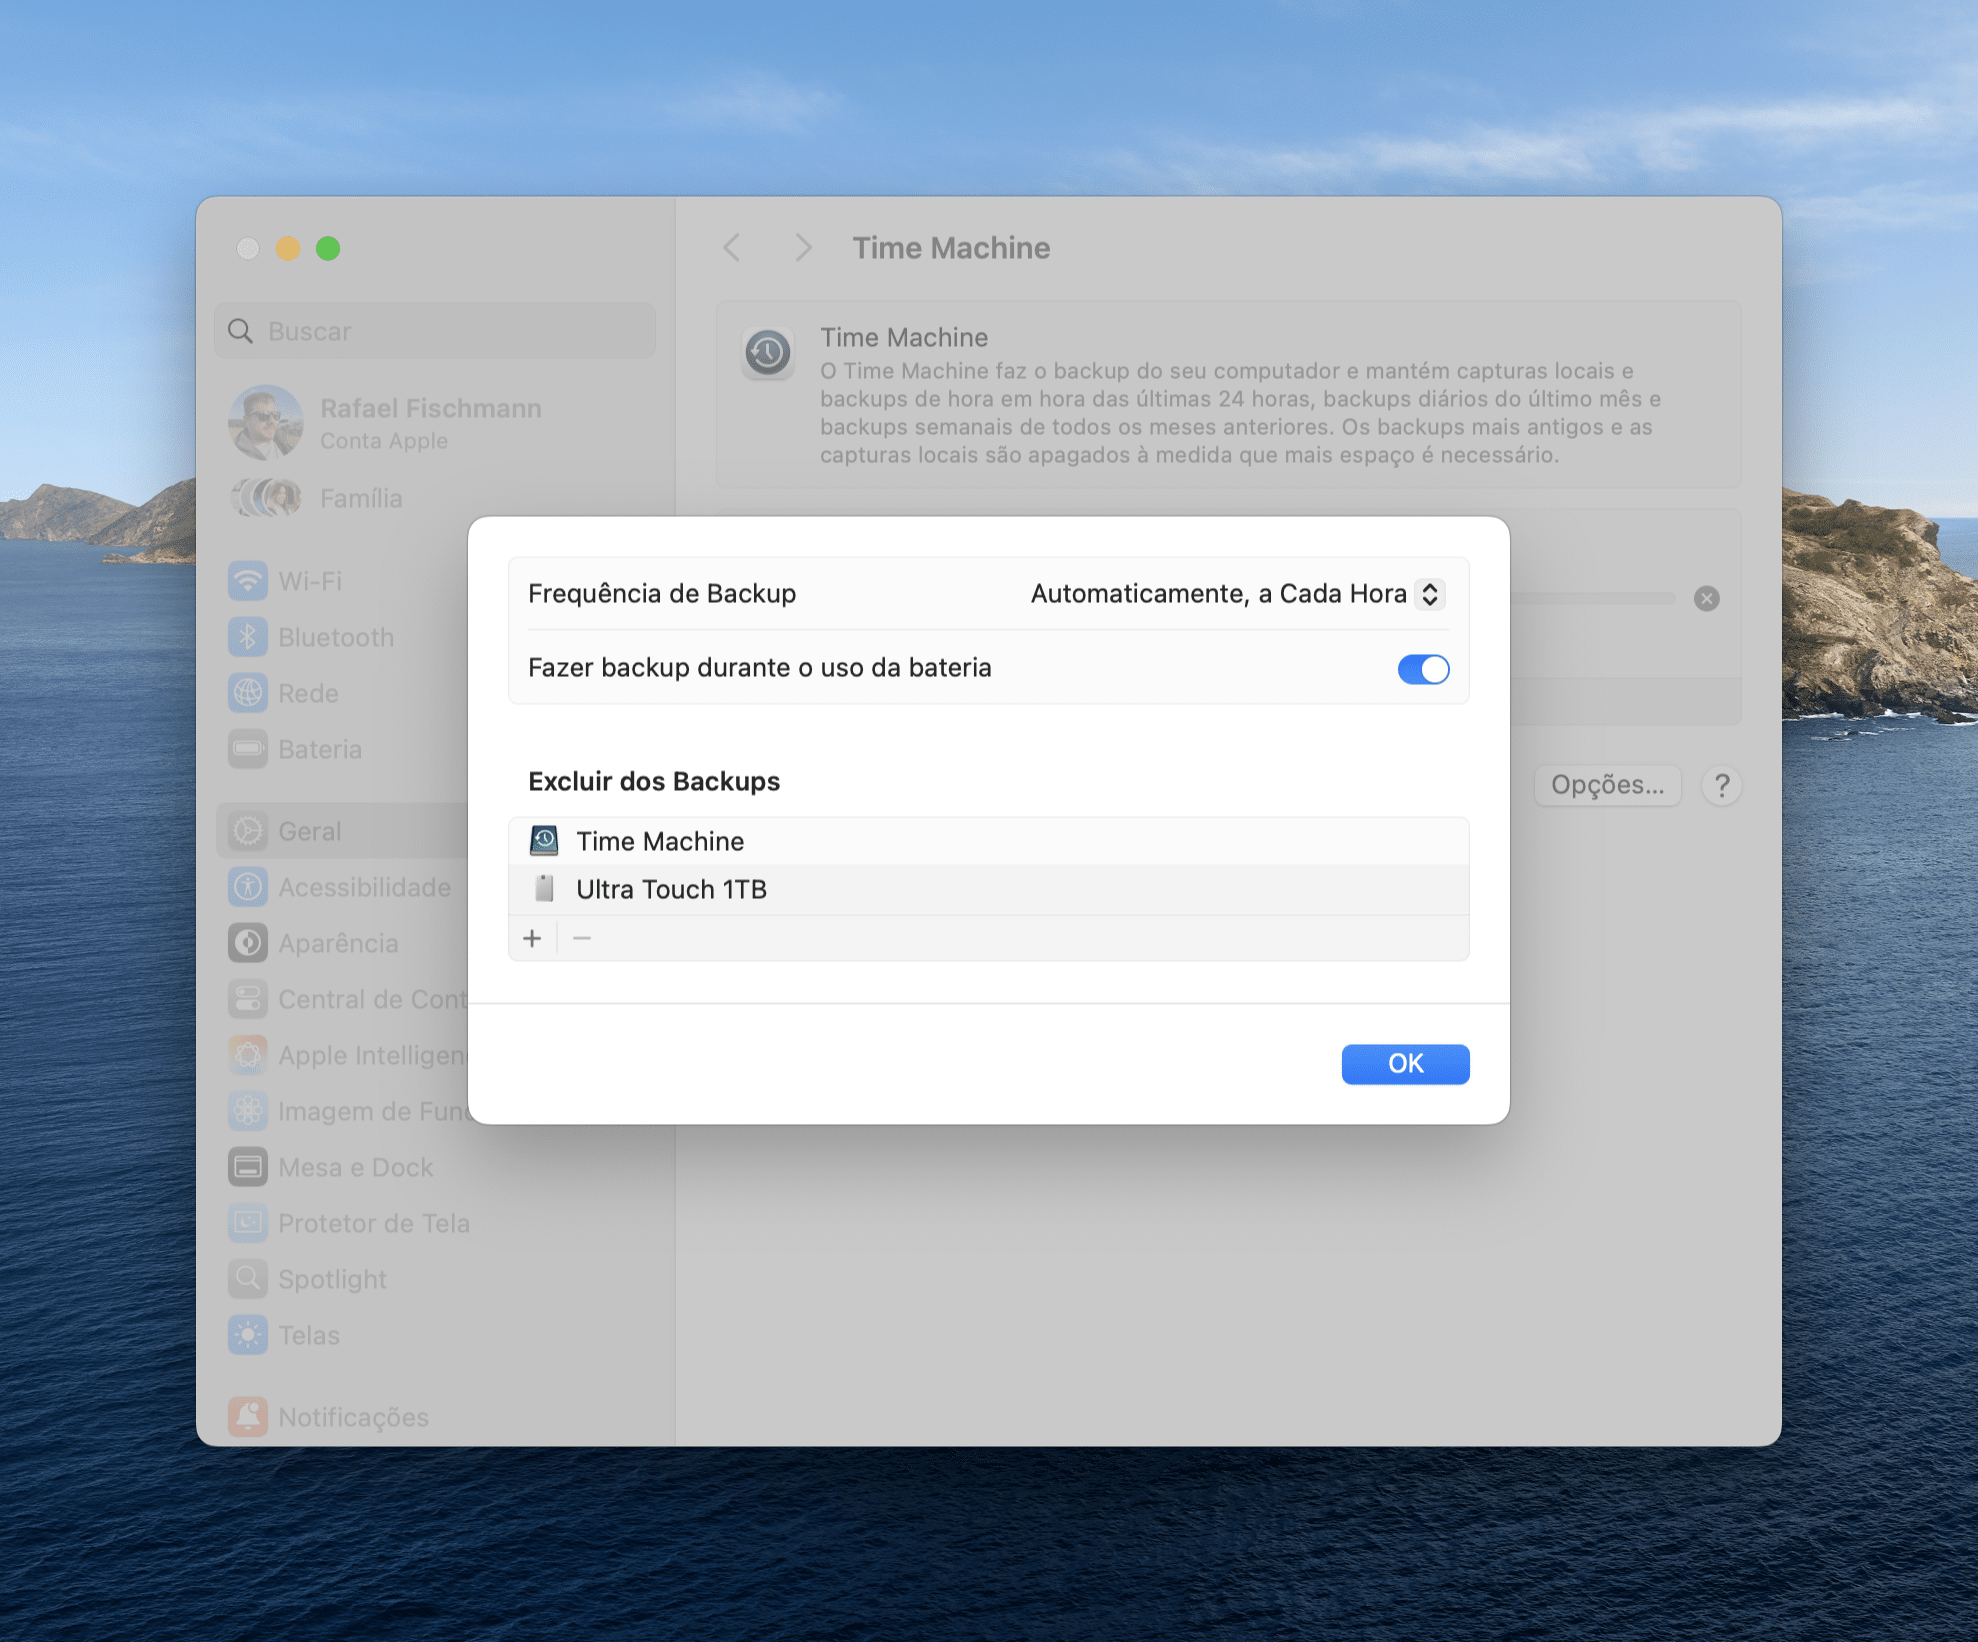Click the green zoom window button

coord(328,248)
